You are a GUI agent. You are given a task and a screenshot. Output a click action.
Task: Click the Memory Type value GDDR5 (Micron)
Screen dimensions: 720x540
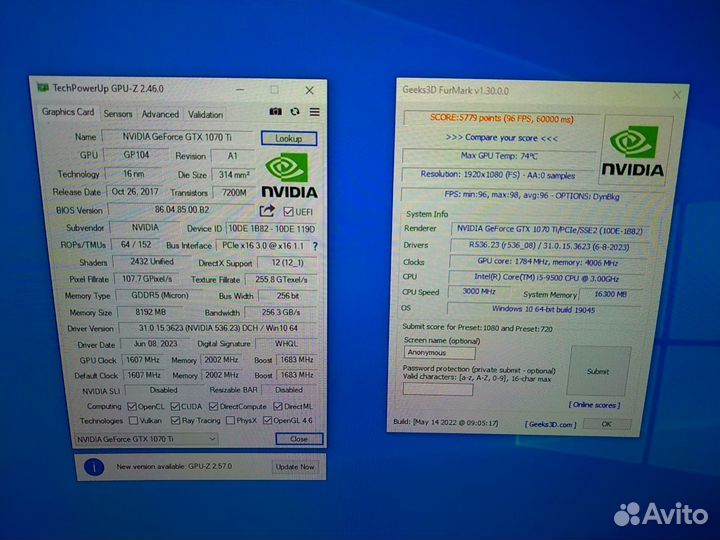[160, 295]
